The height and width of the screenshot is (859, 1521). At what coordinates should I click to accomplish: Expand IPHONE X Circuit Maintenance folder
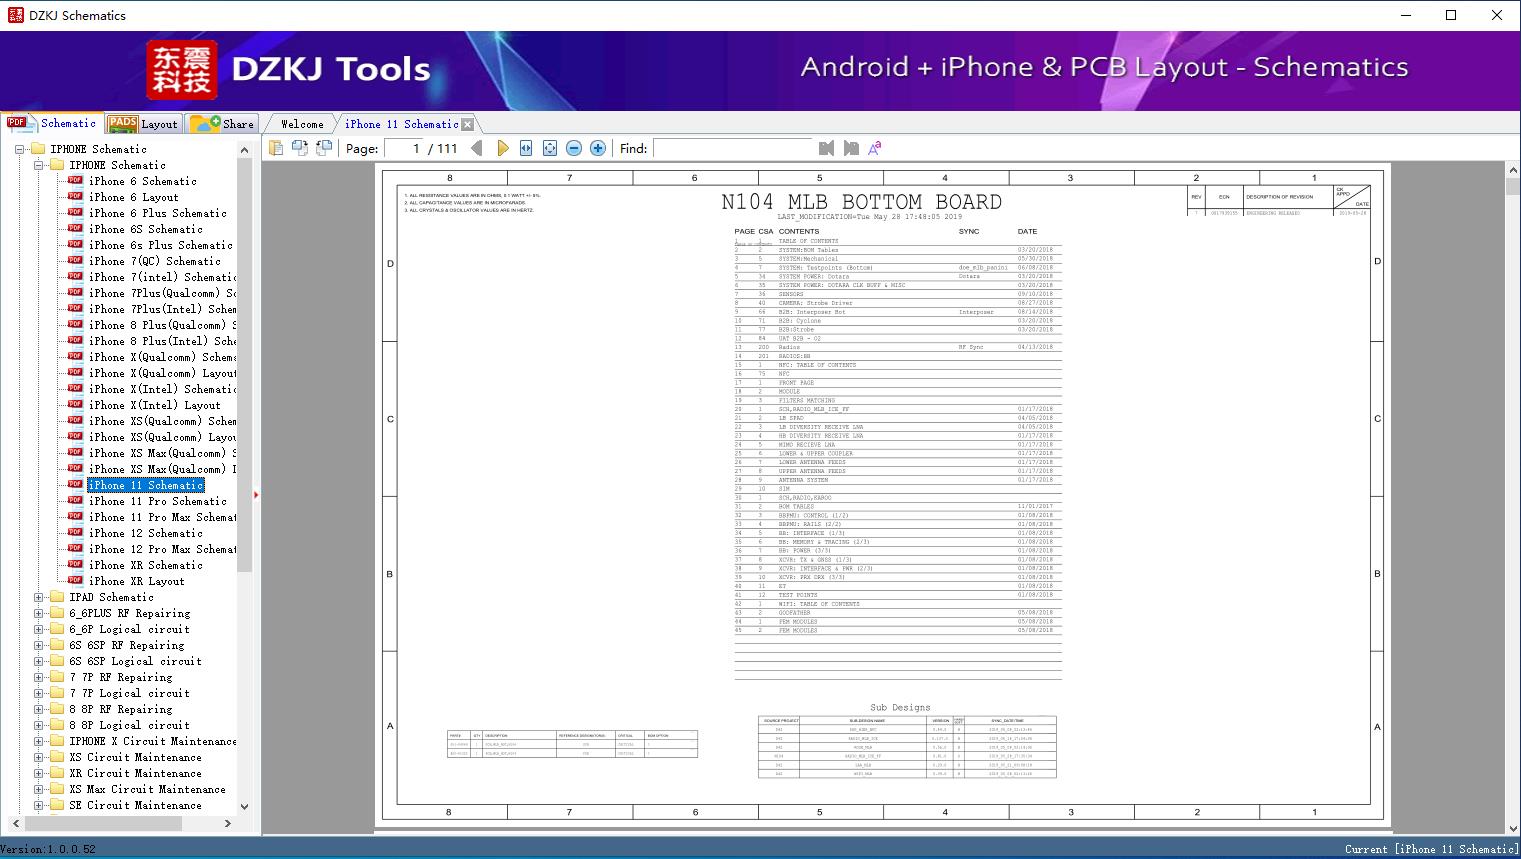(x=39, y=741)
